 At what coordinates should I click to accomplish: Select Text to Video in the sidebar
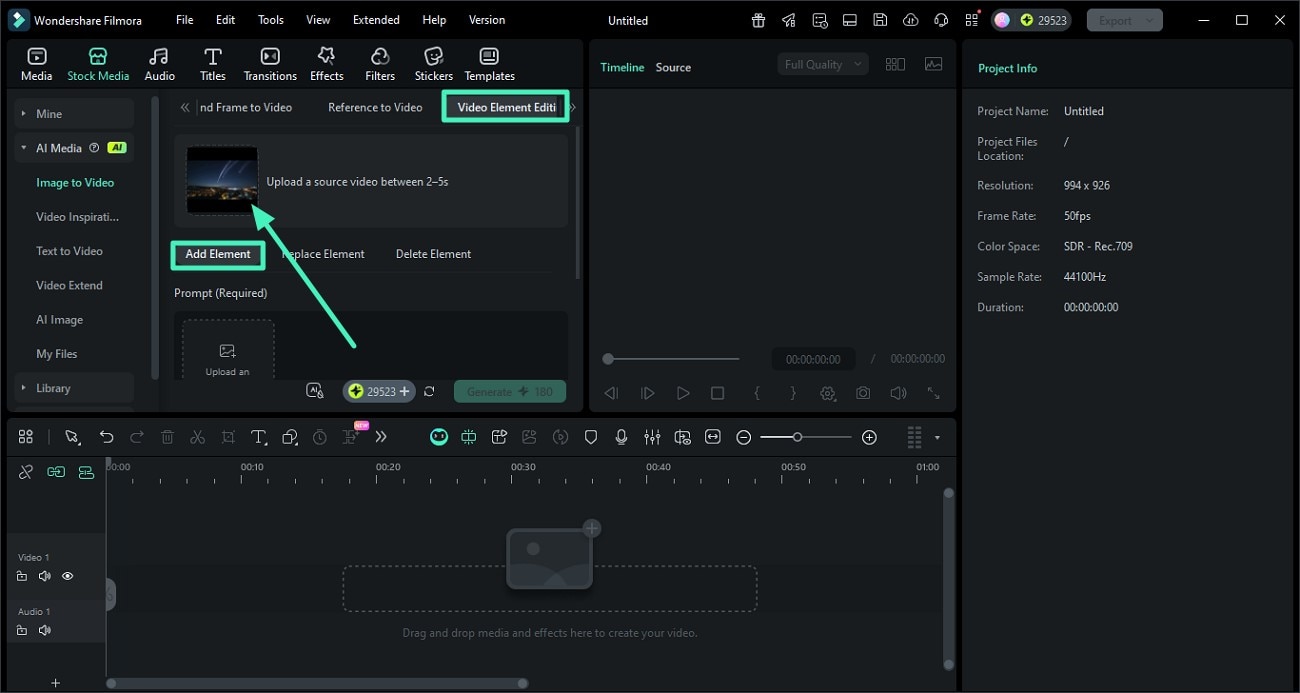(x=69, y=250)
